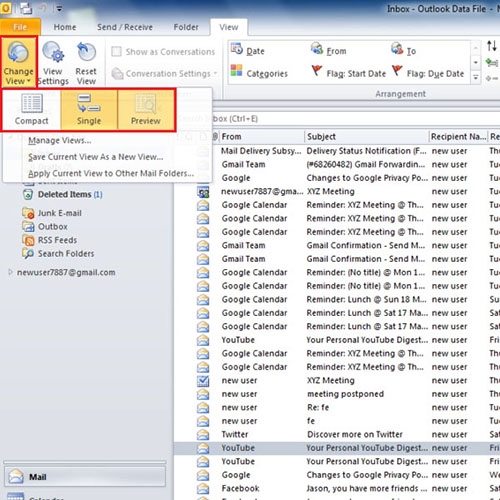Sort by the Subject column header
Screen dimensions: 500x500
pos(367,137)
